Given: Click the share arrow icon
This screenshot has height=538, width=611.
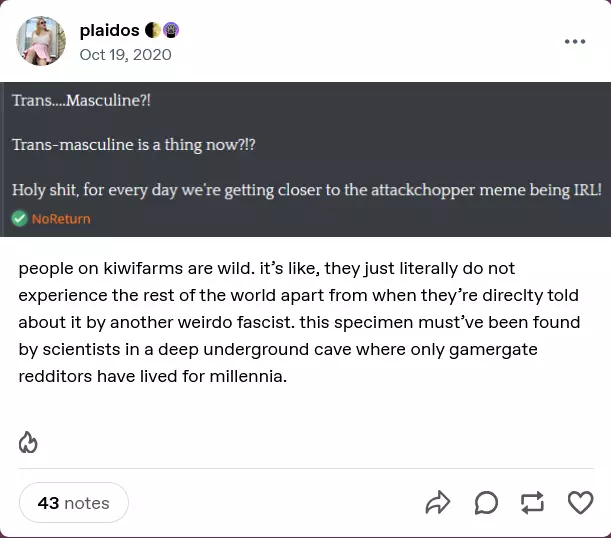Looking at the screenshot, I should tap(438, 502).
